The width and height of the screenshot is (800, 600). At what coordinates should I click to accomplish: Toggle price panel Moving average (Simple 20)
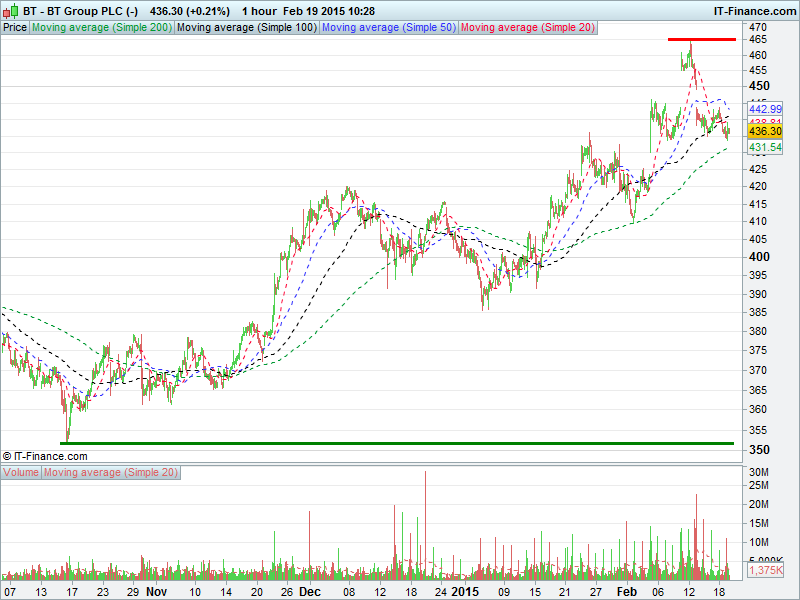[527, 28]
